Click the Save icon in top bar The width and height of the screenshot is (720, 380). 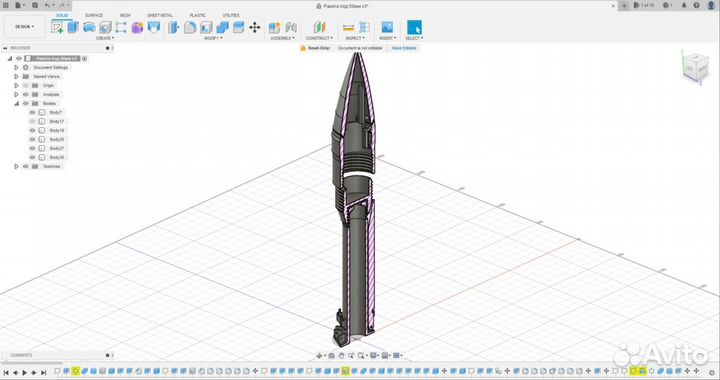[x=35, y=6]
